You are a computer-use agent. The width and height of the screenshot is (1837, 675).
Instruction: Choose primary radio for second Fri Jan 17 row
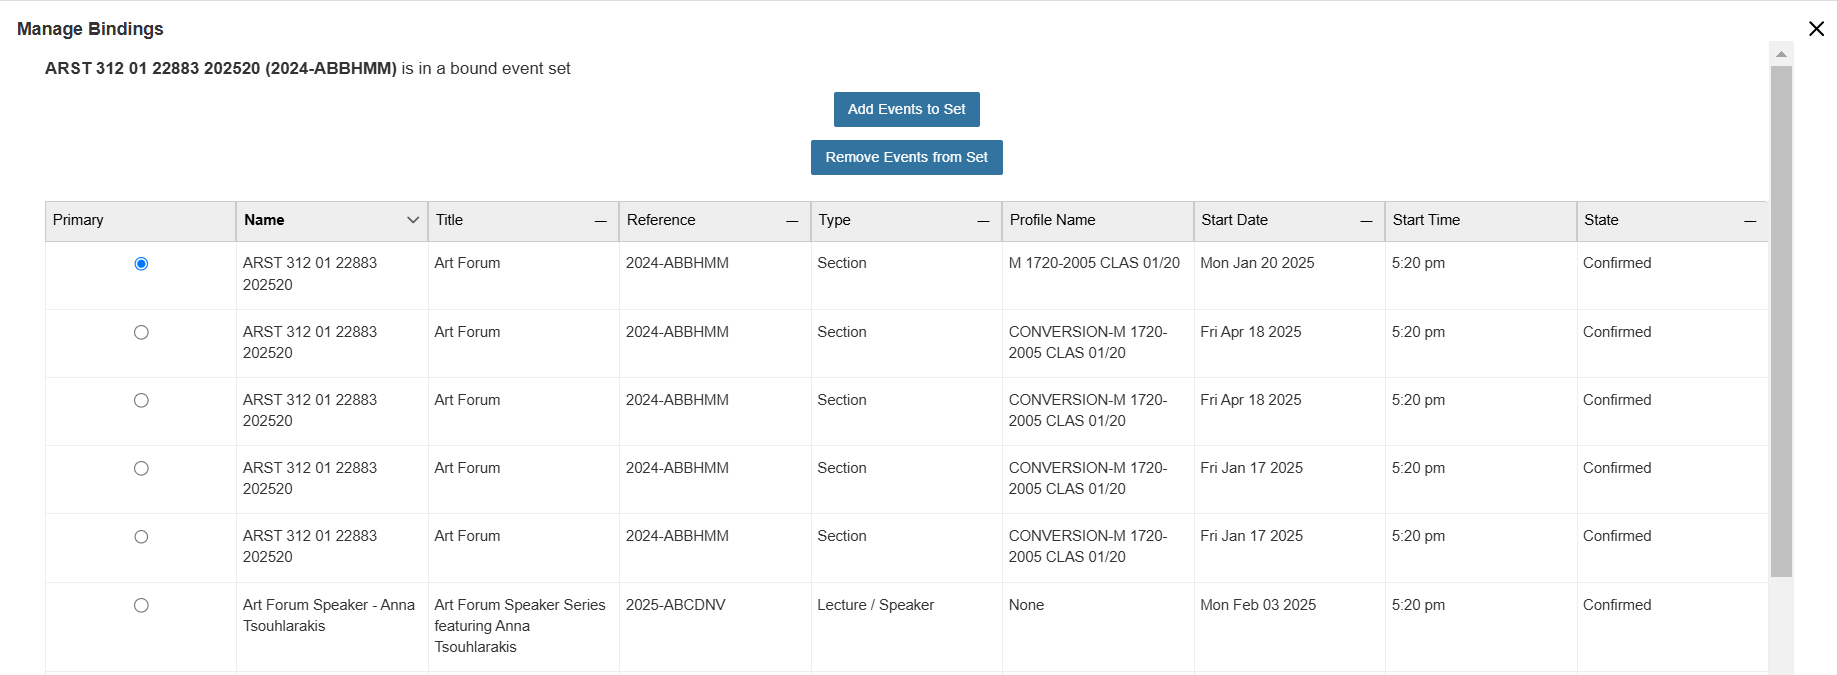pos(141,537)
